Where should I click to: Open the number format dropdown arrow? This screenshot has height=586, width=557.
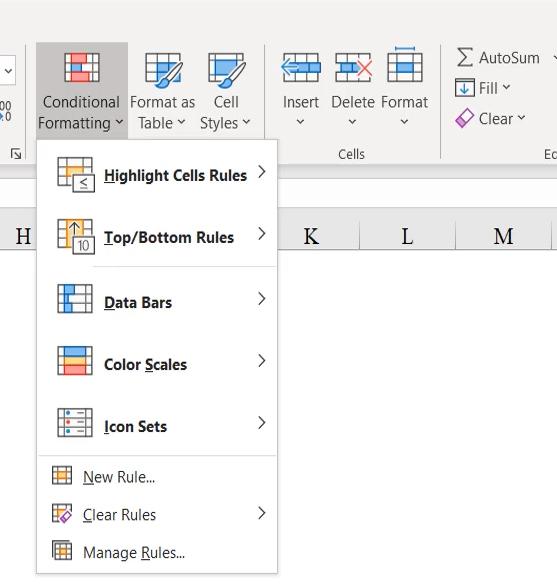click(x=8, y=70)
